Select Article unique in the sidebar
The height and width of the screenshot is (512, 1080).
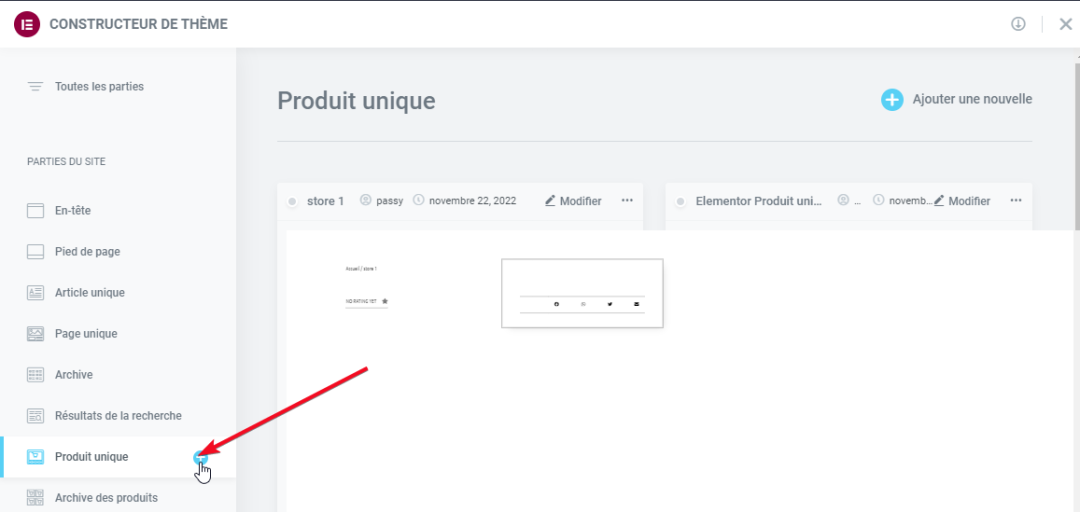89,293
